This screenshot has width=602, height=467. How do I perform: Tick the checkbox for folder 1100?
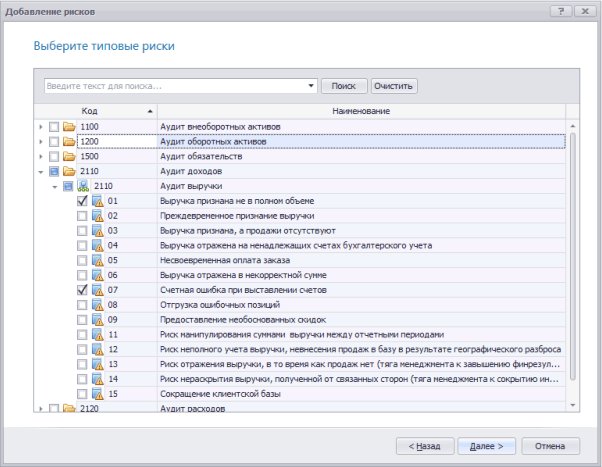tap(54, 127)
